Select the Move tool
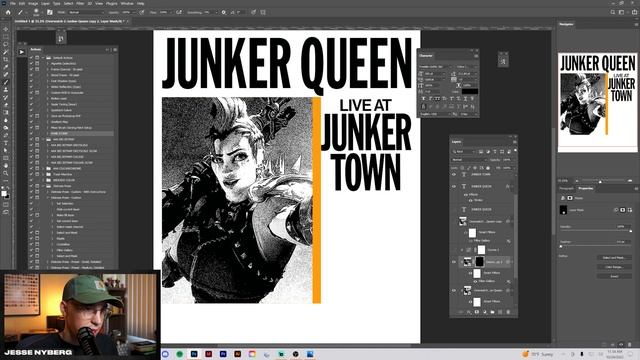The image size is (640, 360). coord(6,29)
